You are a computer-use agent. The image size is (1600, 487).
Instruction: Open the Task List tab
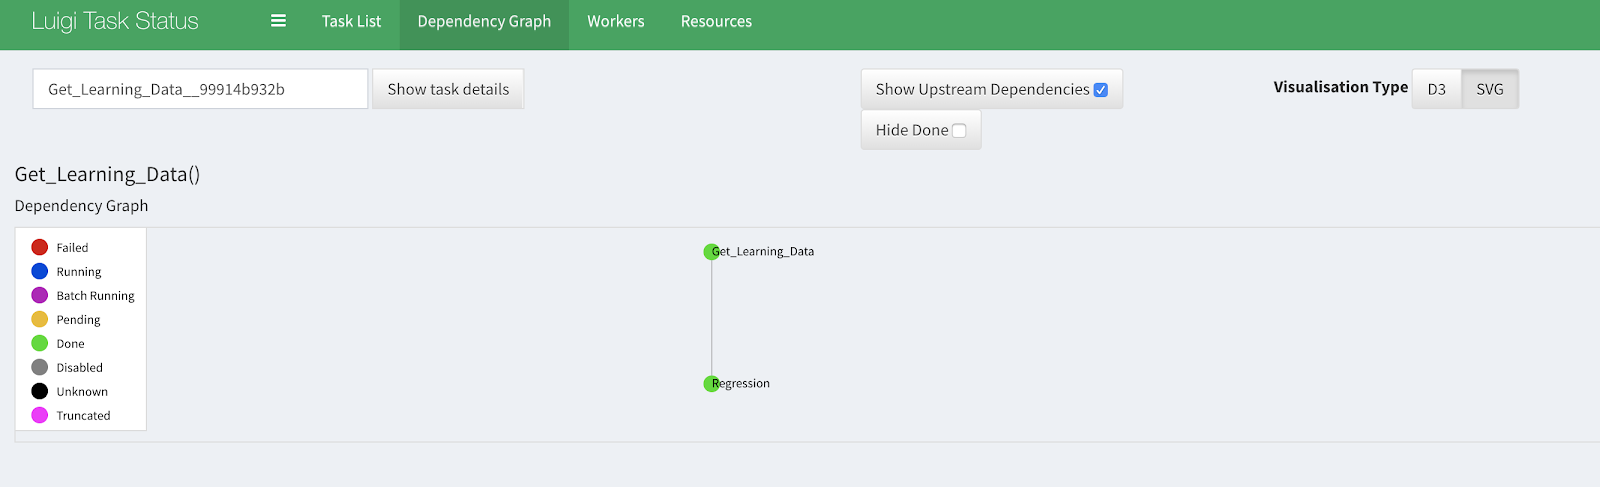[351, 21]
